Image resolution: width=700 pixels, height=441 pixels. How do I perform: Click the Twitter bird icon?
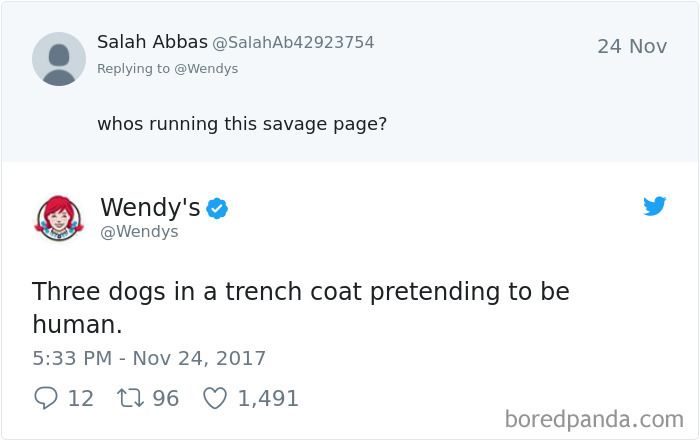654,206
